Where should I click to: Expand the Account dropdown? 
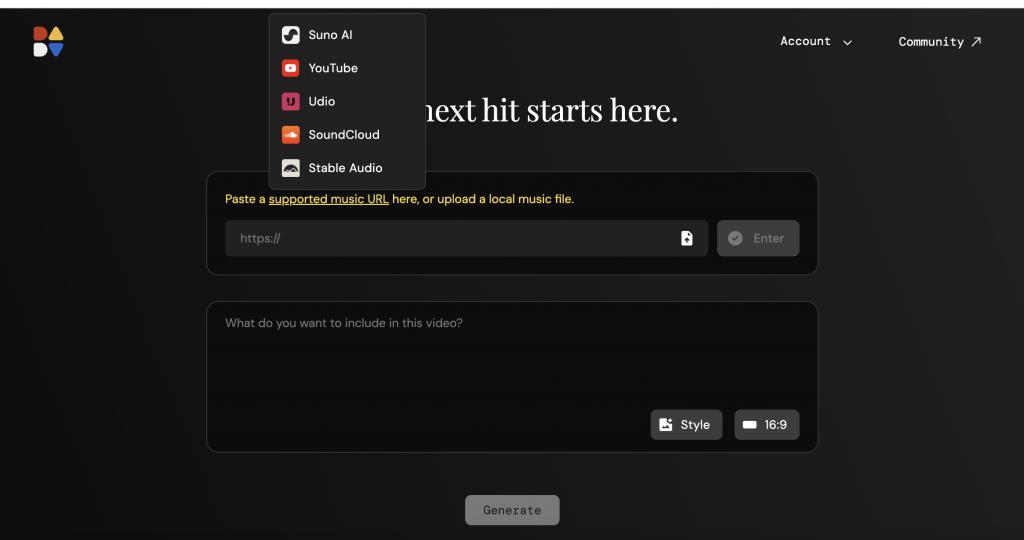[x=816, y=41]
